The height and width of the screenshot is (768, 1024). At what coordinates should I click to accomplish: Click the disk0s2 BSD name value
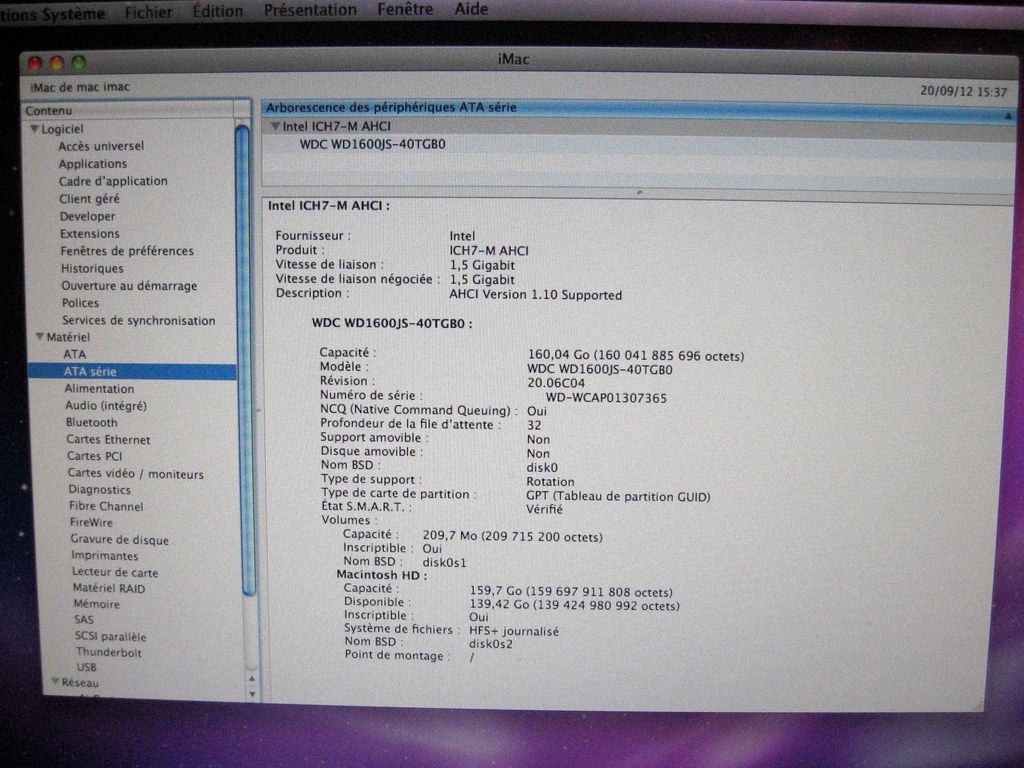click(x=490, y=644)
